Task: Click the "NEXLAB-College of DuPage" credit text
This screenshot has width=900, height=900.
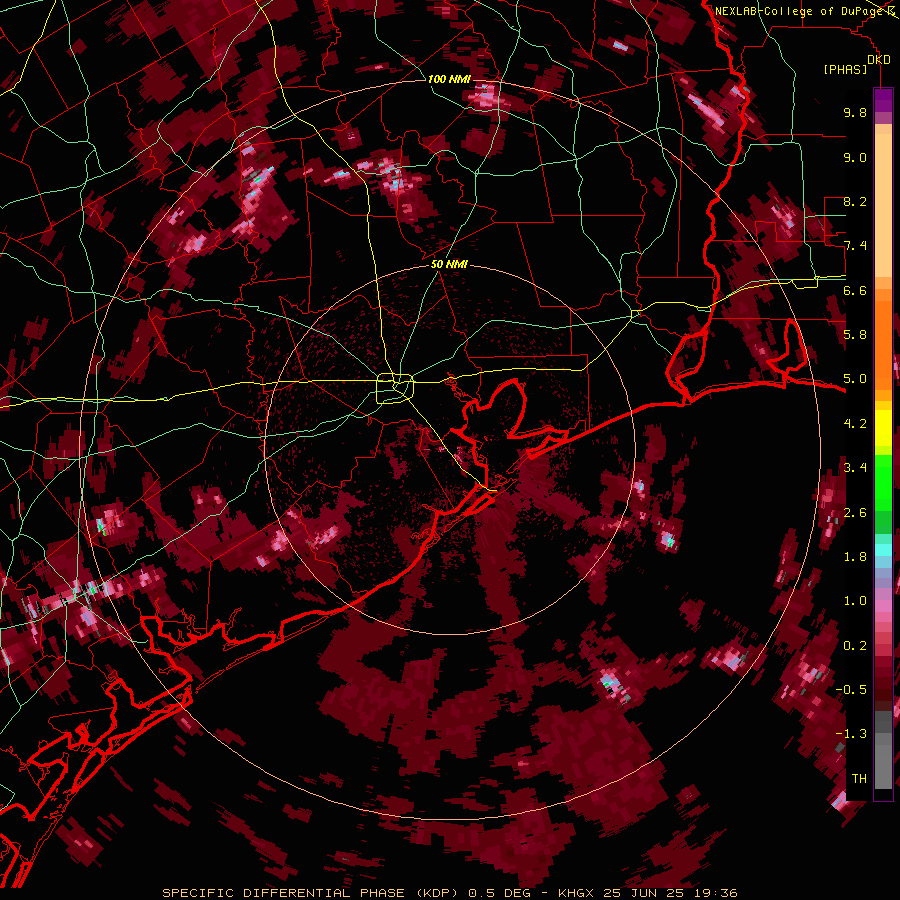Action: (x=799, y=11)
